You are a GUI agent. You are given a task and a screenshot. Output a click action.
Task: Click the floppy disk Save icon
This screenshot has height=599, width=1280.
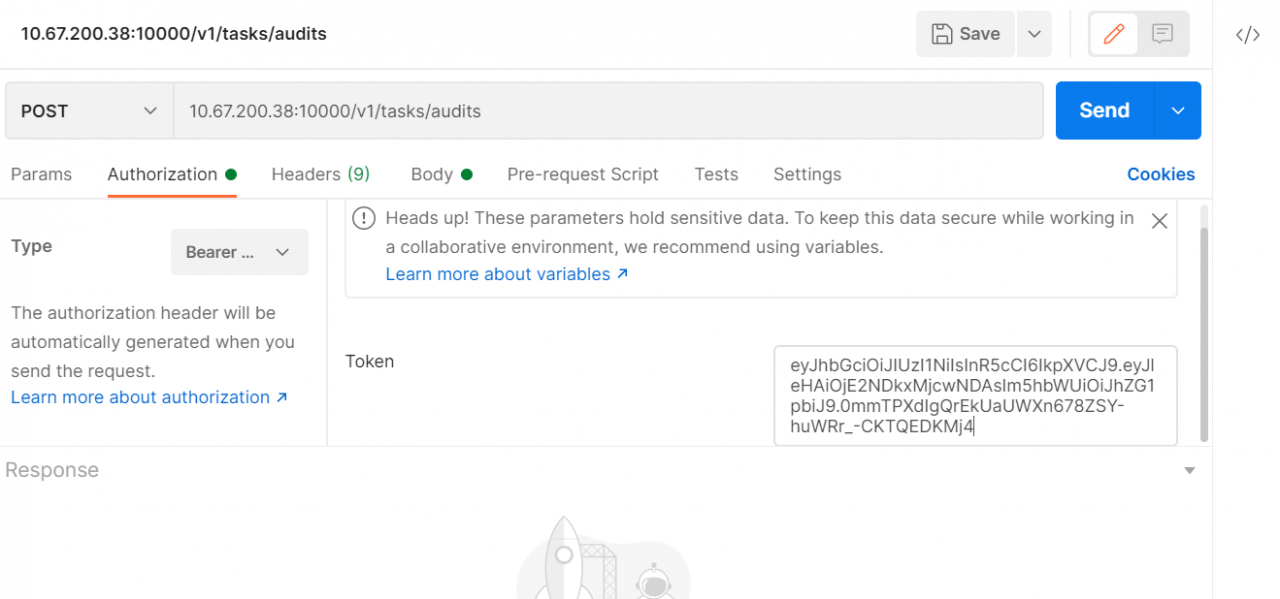[x=941, y=34]
